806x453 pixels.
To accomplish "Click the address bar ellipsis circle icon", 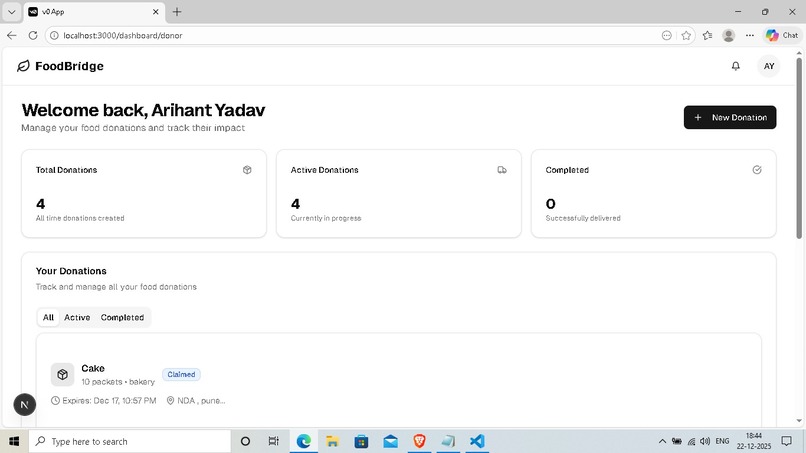I will point(667,35).
